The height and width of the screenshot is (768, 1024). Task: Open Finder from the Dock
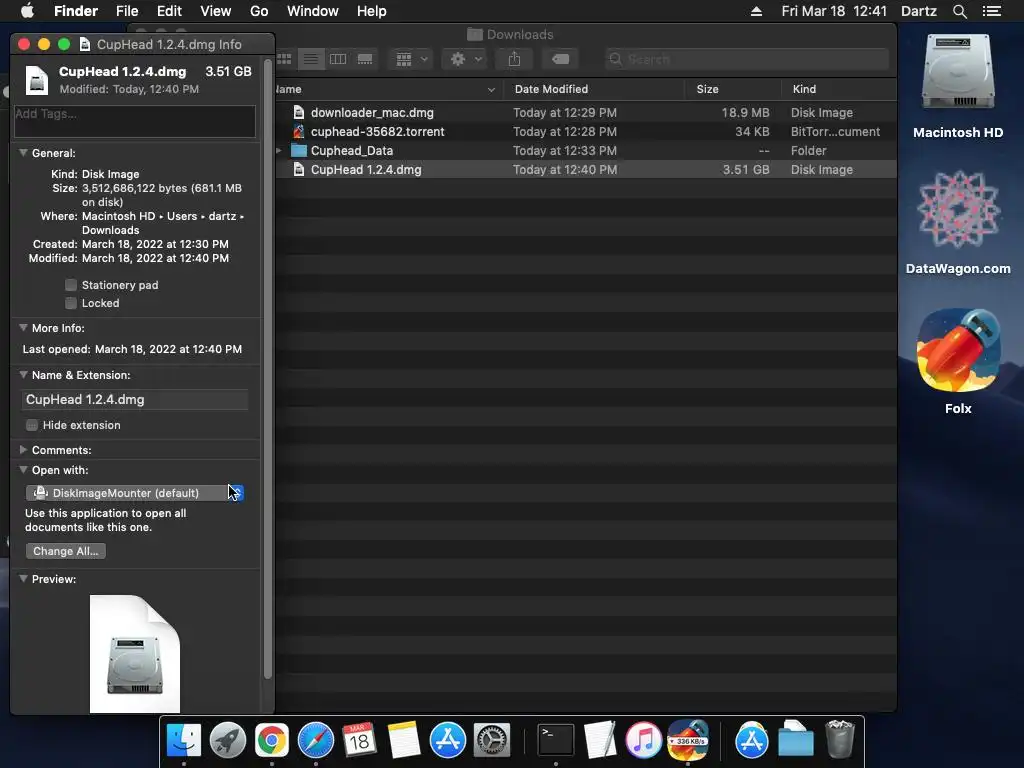tap(184, 741)
